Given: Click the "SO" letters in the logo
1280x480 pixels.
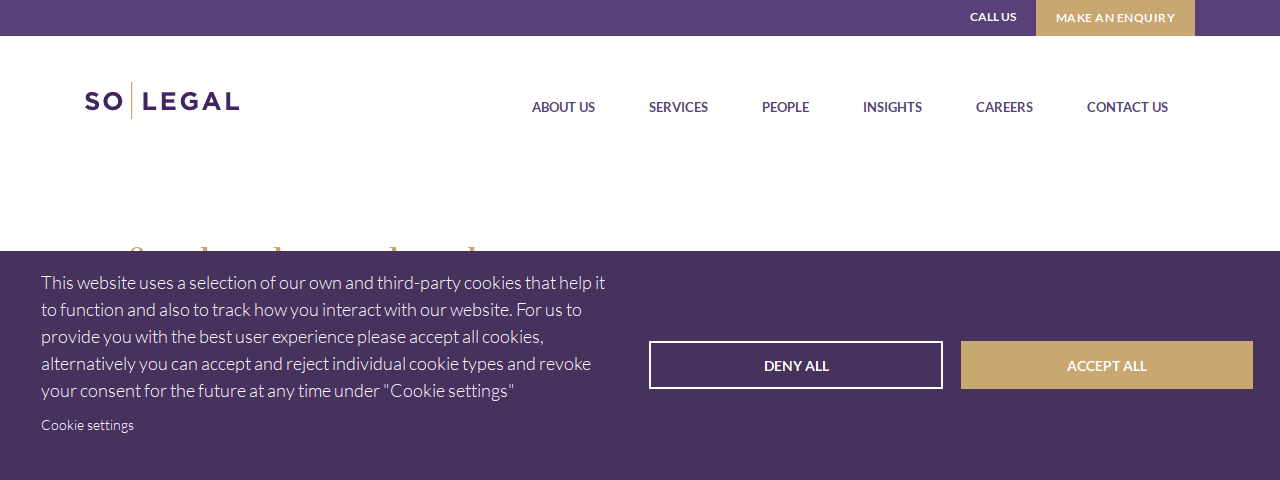Looking at the screenshot, I should point(103,101).
